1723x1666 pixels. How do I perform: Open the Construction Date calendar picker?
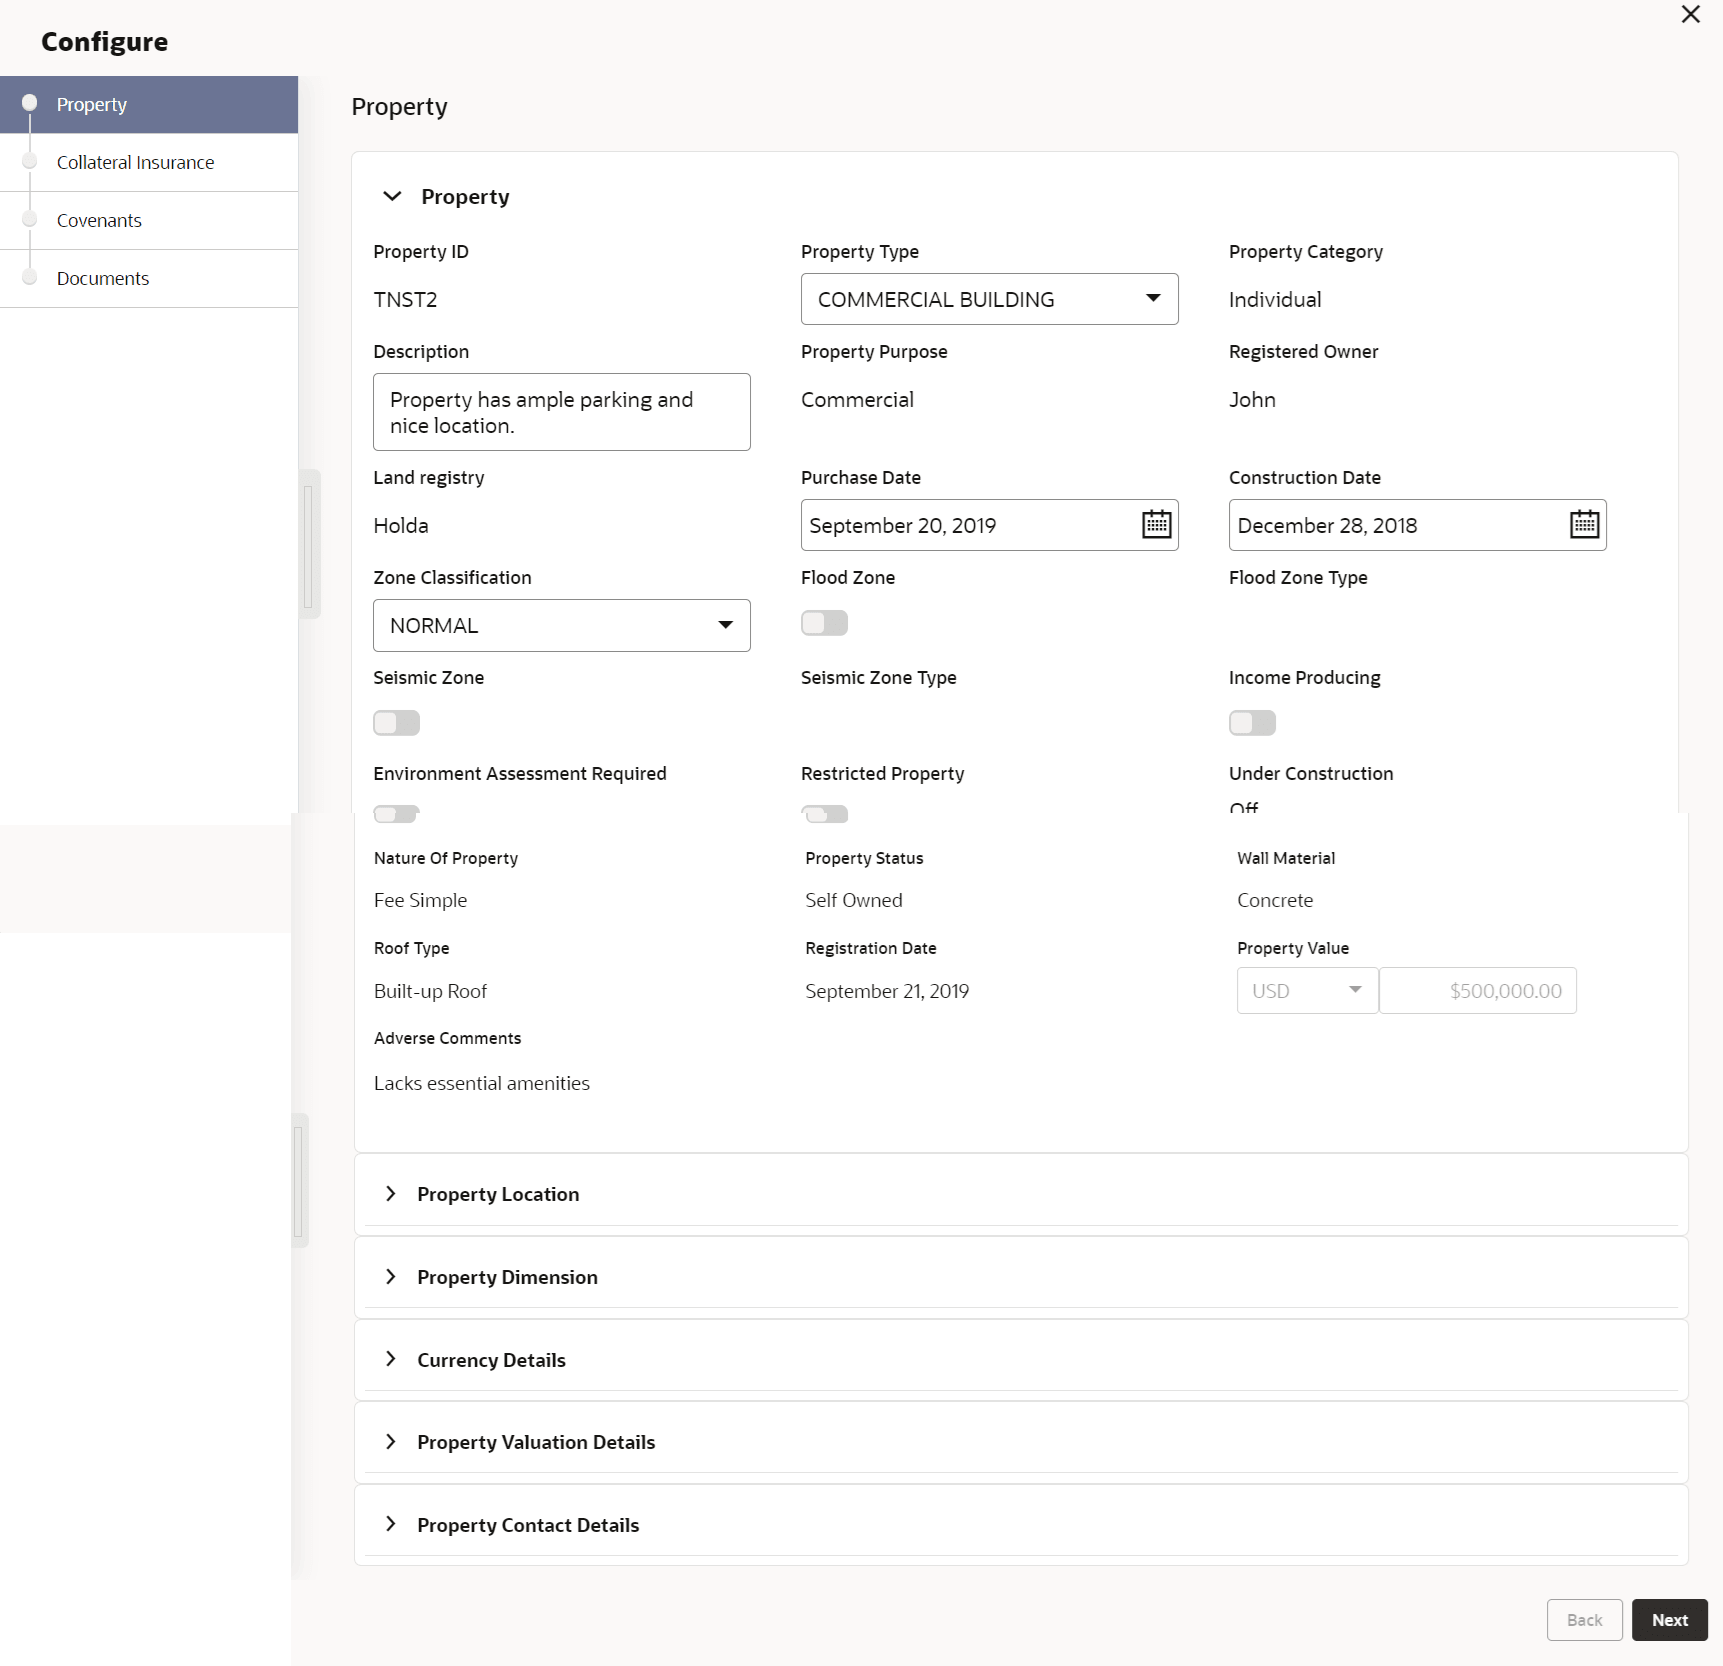1584,525
